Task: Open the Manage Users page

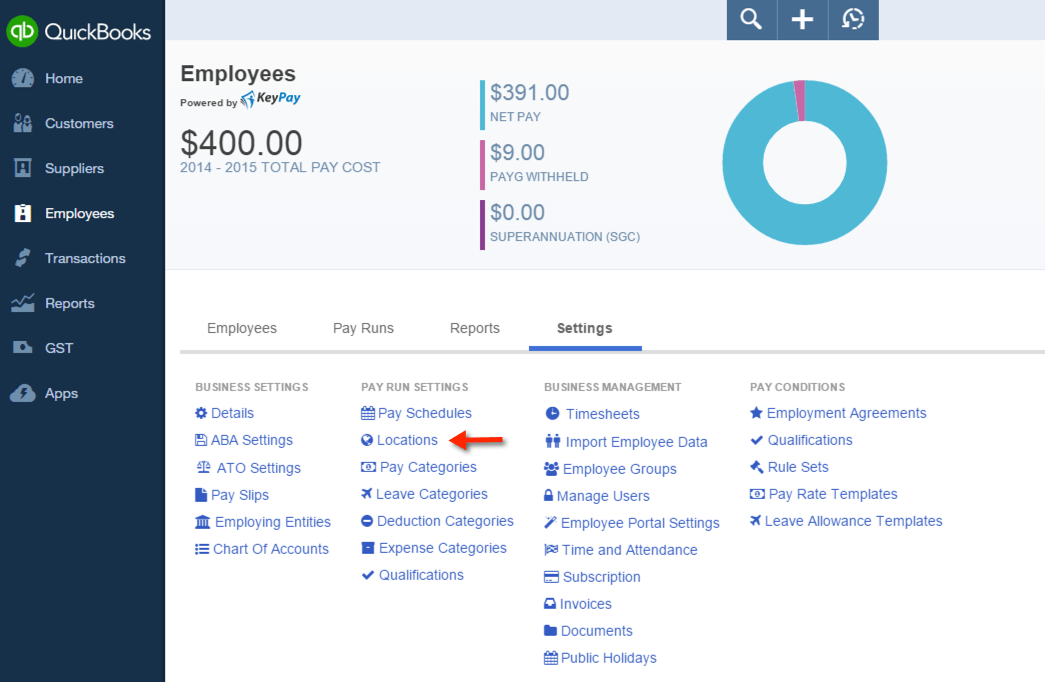Action: 605,495
